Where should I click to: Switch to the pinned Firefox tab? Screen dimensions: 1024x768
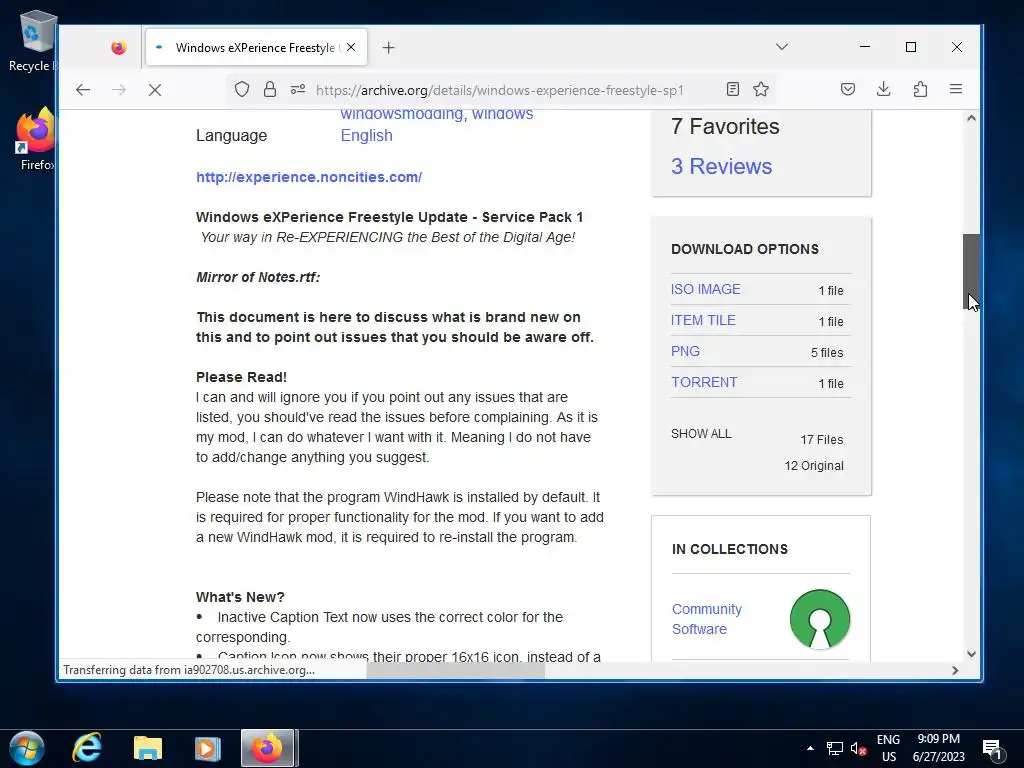click(119, 48)
